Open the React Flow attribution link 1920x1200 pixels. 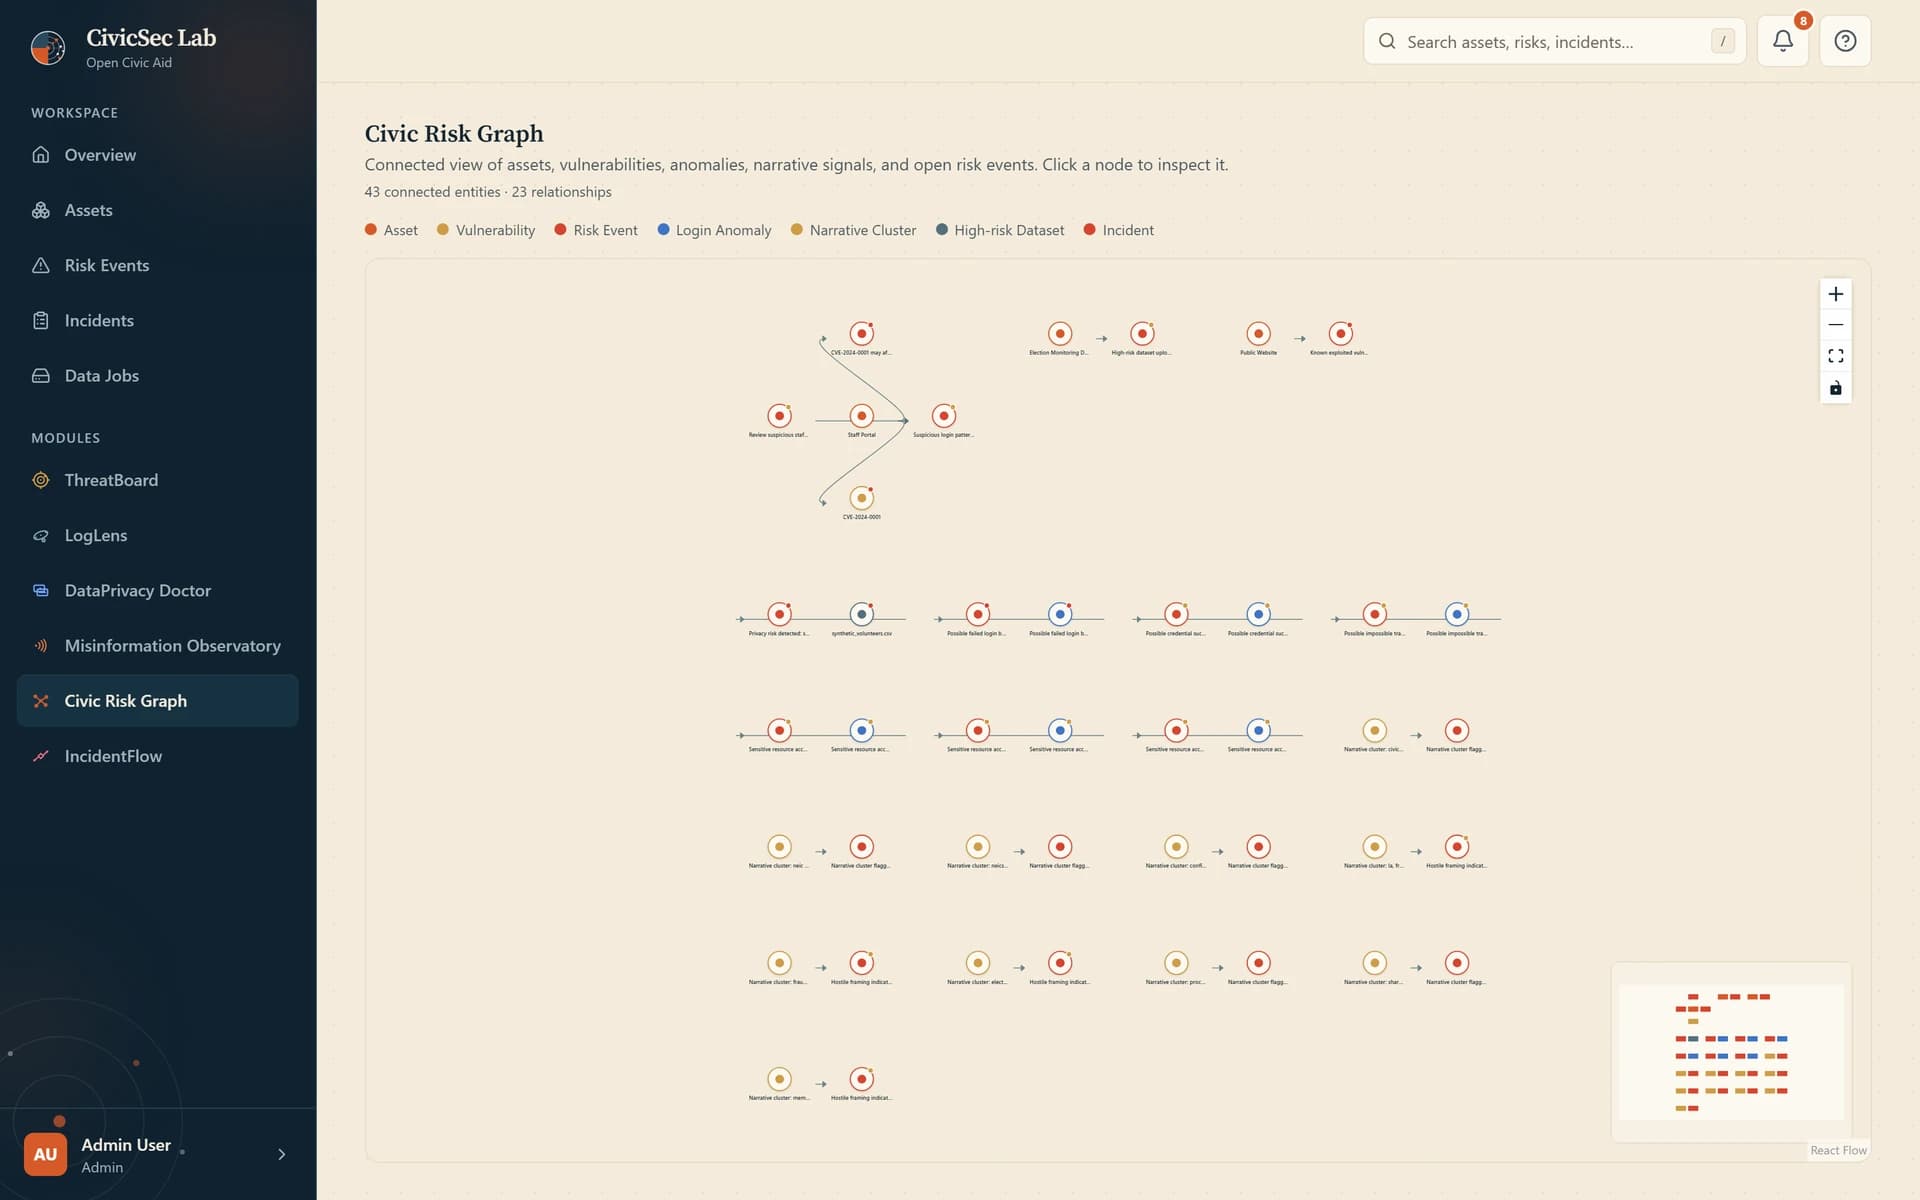click(1838, 1150)
